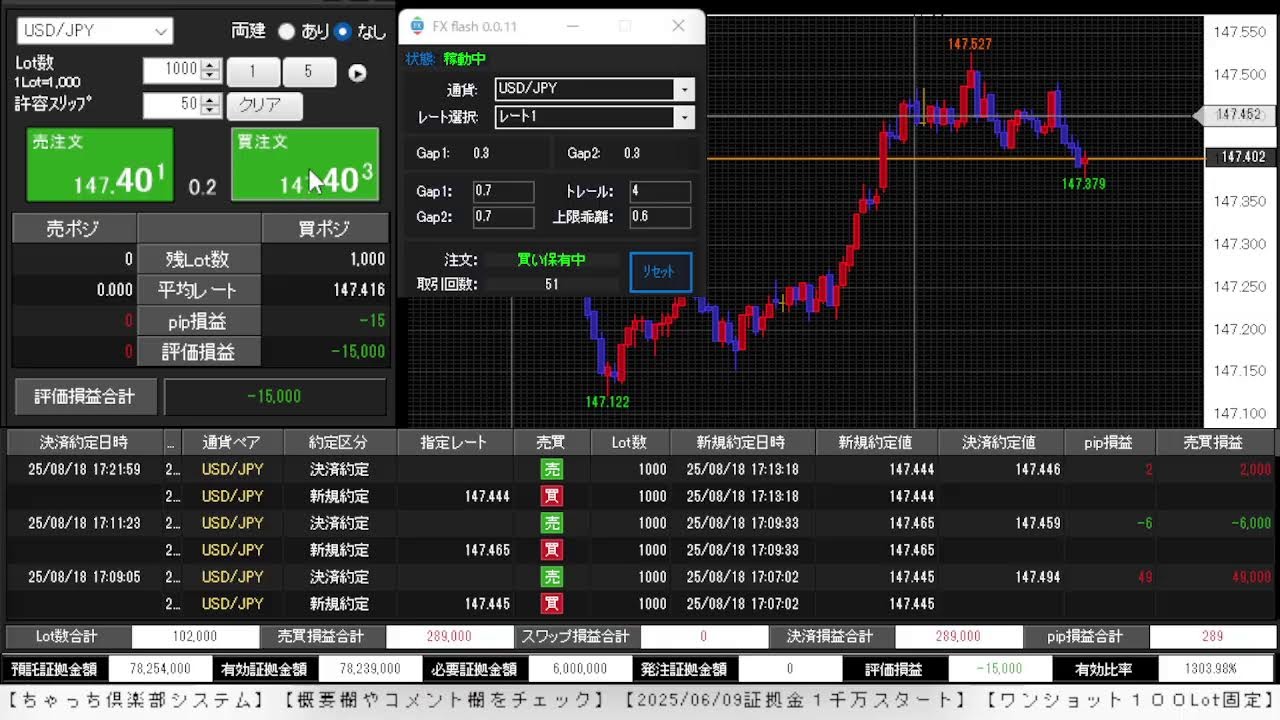Click the 預託証拠金額 value 78,254,000
This screenshot has width=1280, height=720.
pyautogui.click(x=159, y=669)
